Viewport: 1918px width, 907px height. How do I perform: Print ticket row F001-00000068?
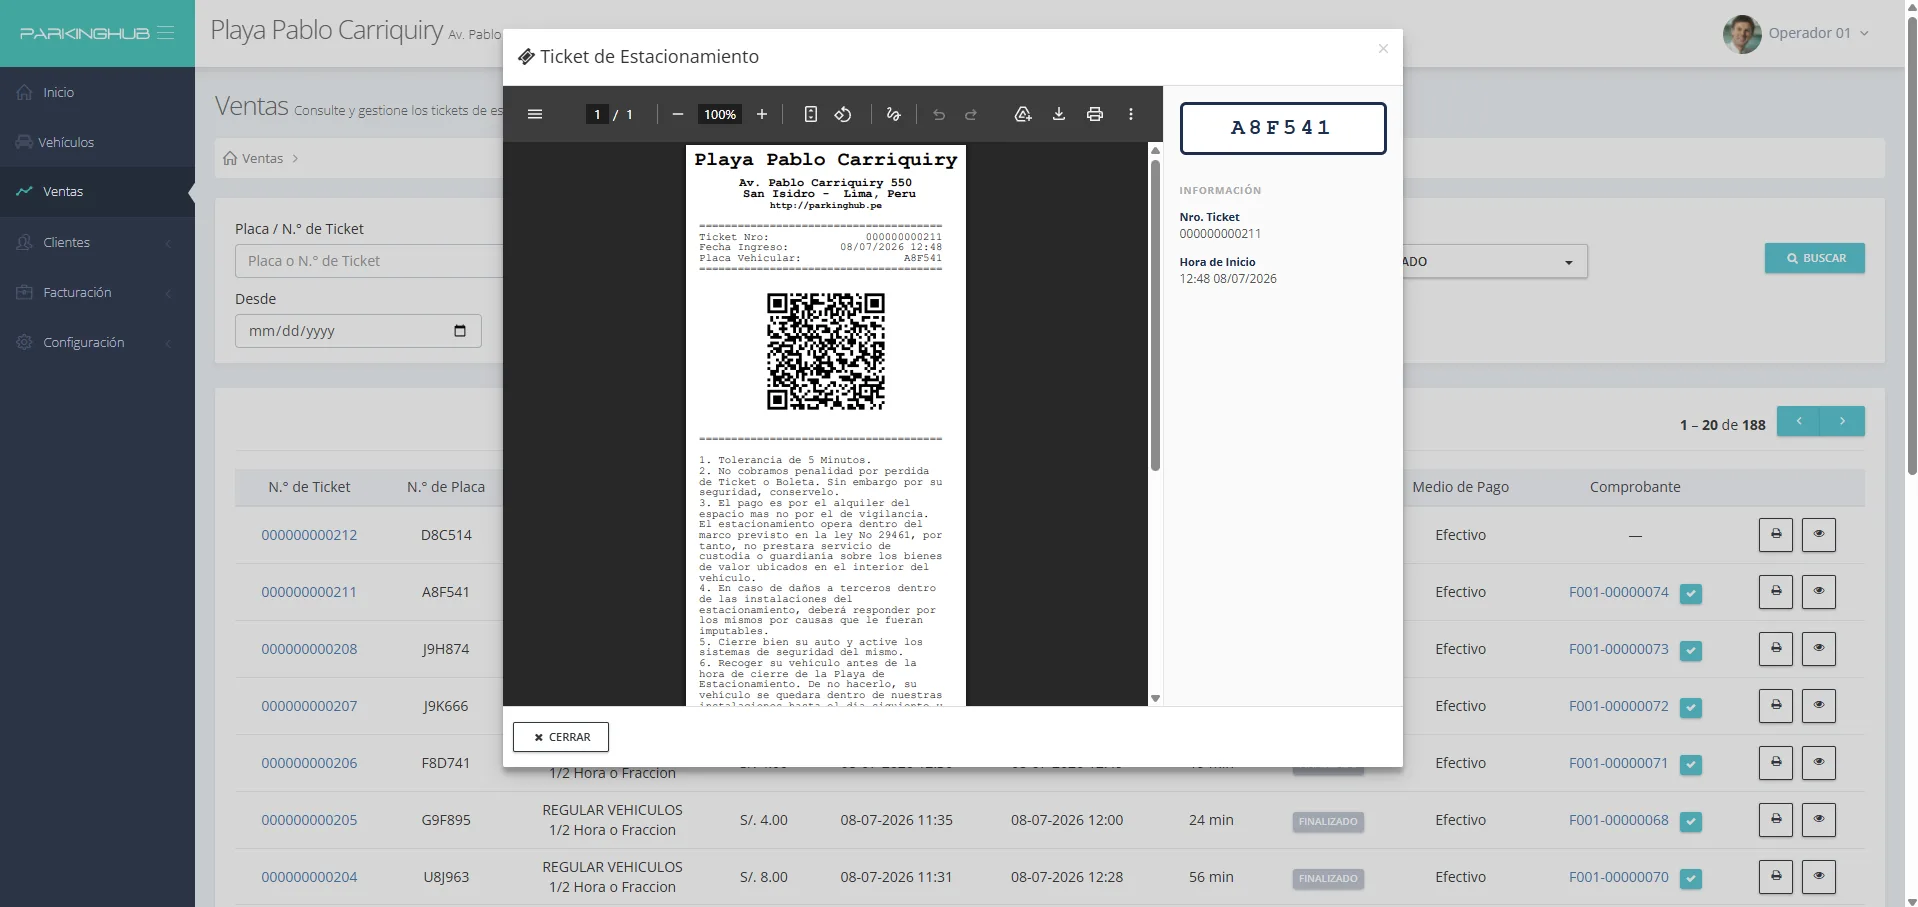click(1776, 820)
